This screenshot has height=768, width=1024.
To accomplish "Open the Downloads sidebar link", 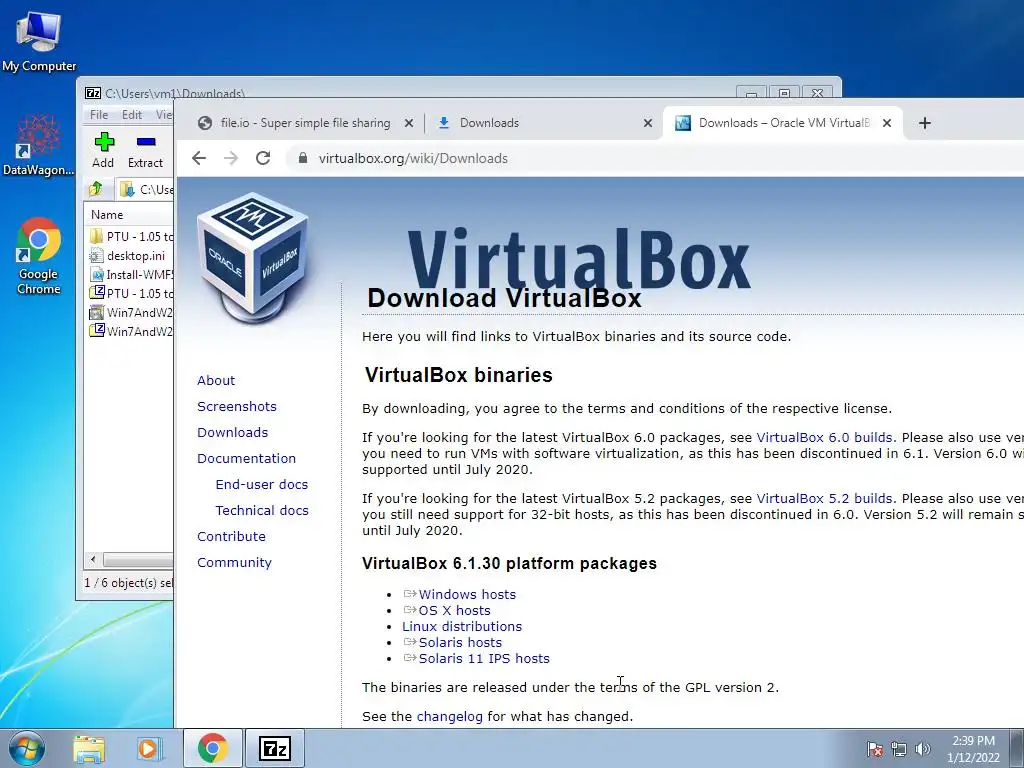I will (232, 433).
